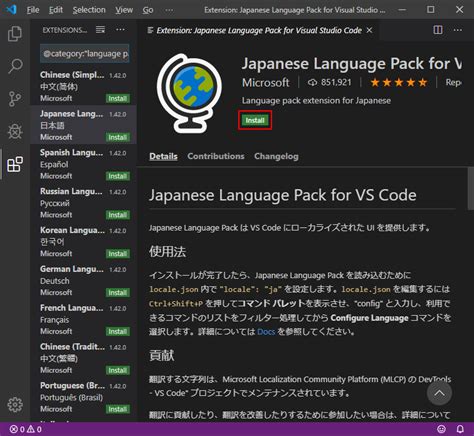Viewport: 474px width, 436px height.
Task: Select Portuguese (Brazil) list item title
Action: 72,386
